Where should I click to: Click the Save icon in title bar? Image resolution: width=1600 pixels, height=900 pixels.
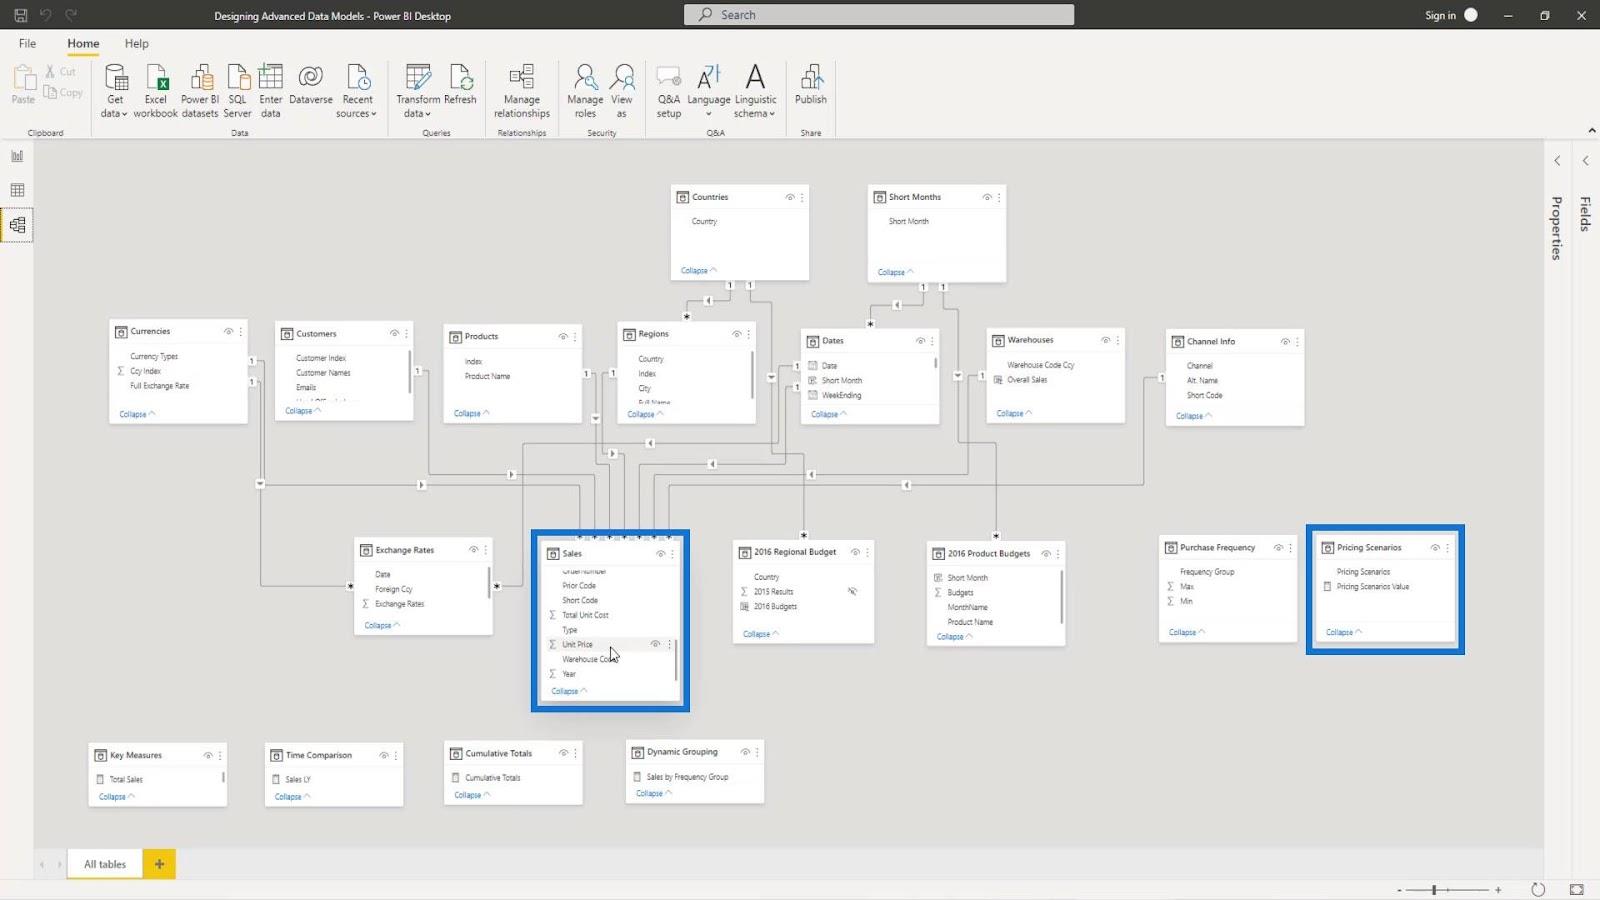coord(20,15)
